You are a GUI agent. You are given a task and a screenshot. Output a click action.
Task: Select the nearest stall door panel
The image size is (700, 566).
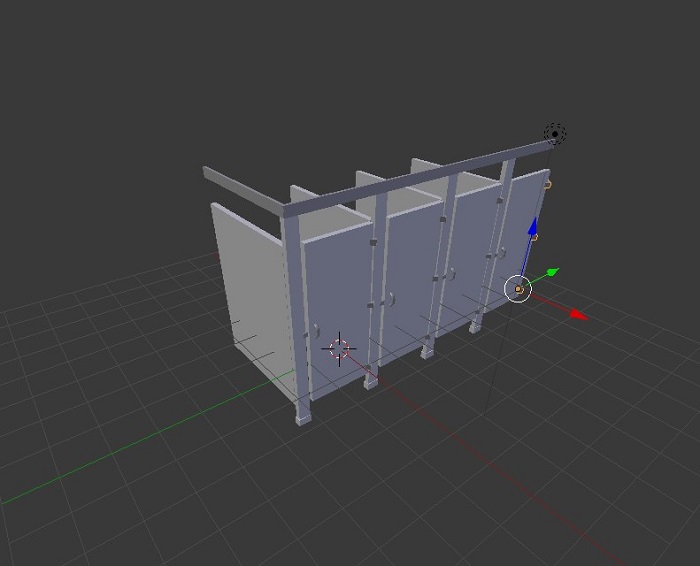[x=339, y=310]
